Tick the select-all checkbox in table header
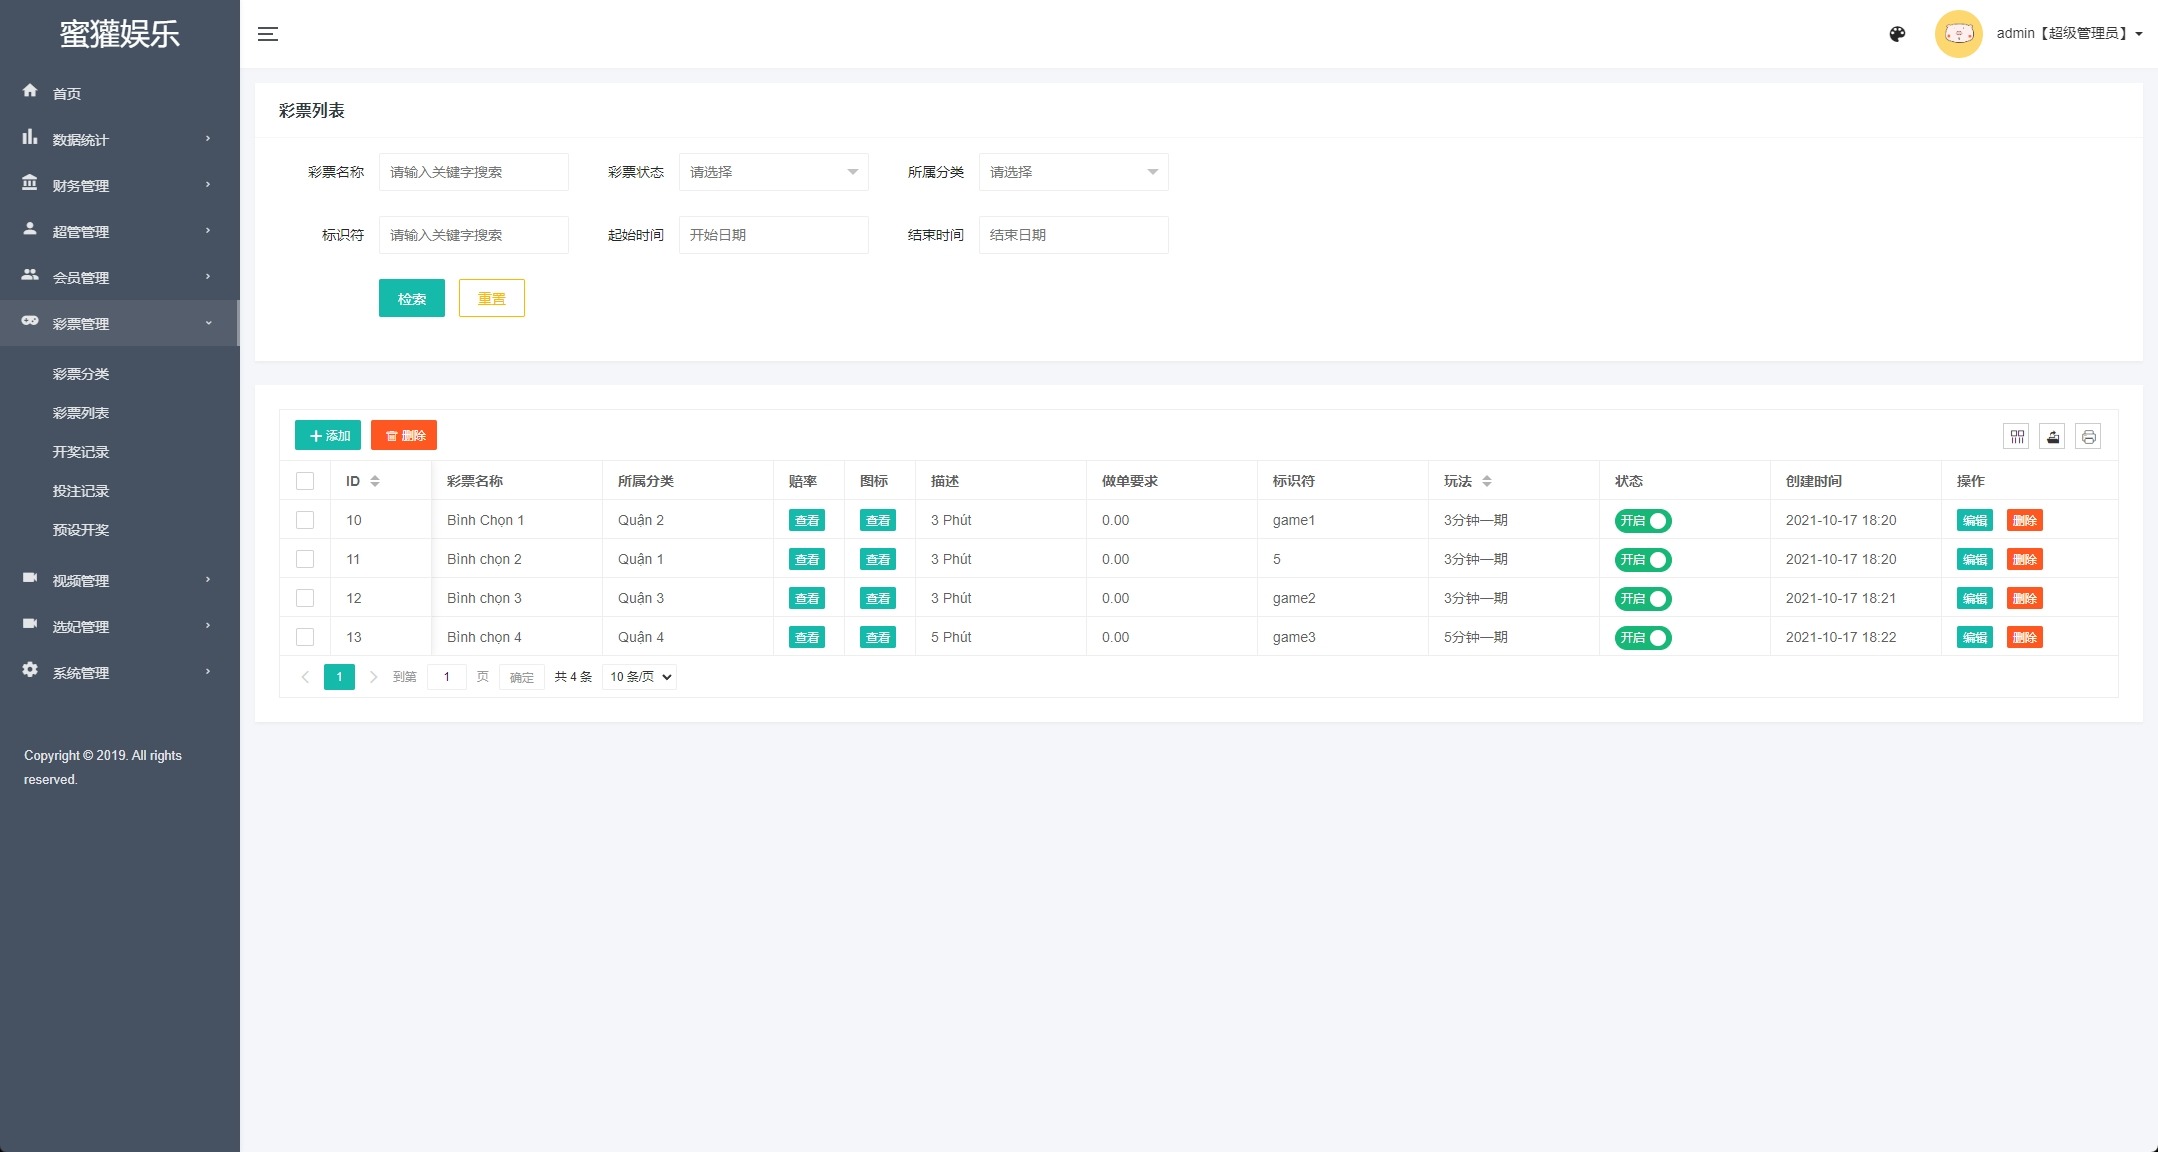The width and height of the screenshot is (2158, 1152). [305, 481]
